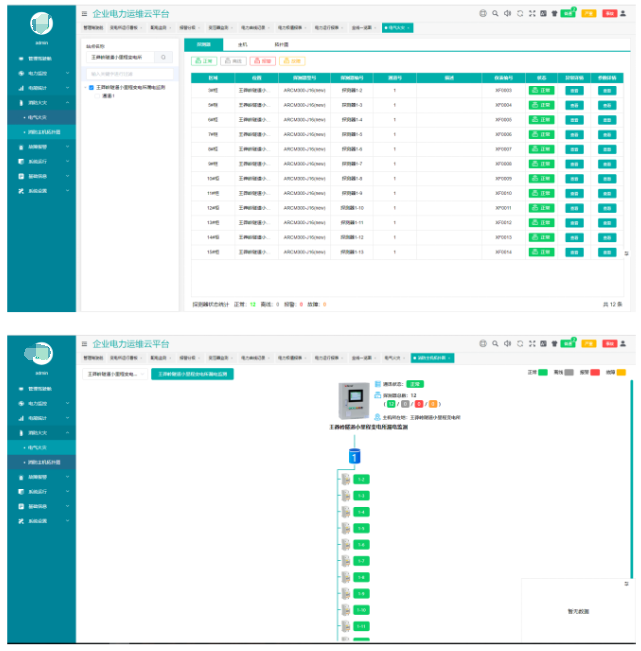Click small collapse icon at table right edge

(626, 253)
